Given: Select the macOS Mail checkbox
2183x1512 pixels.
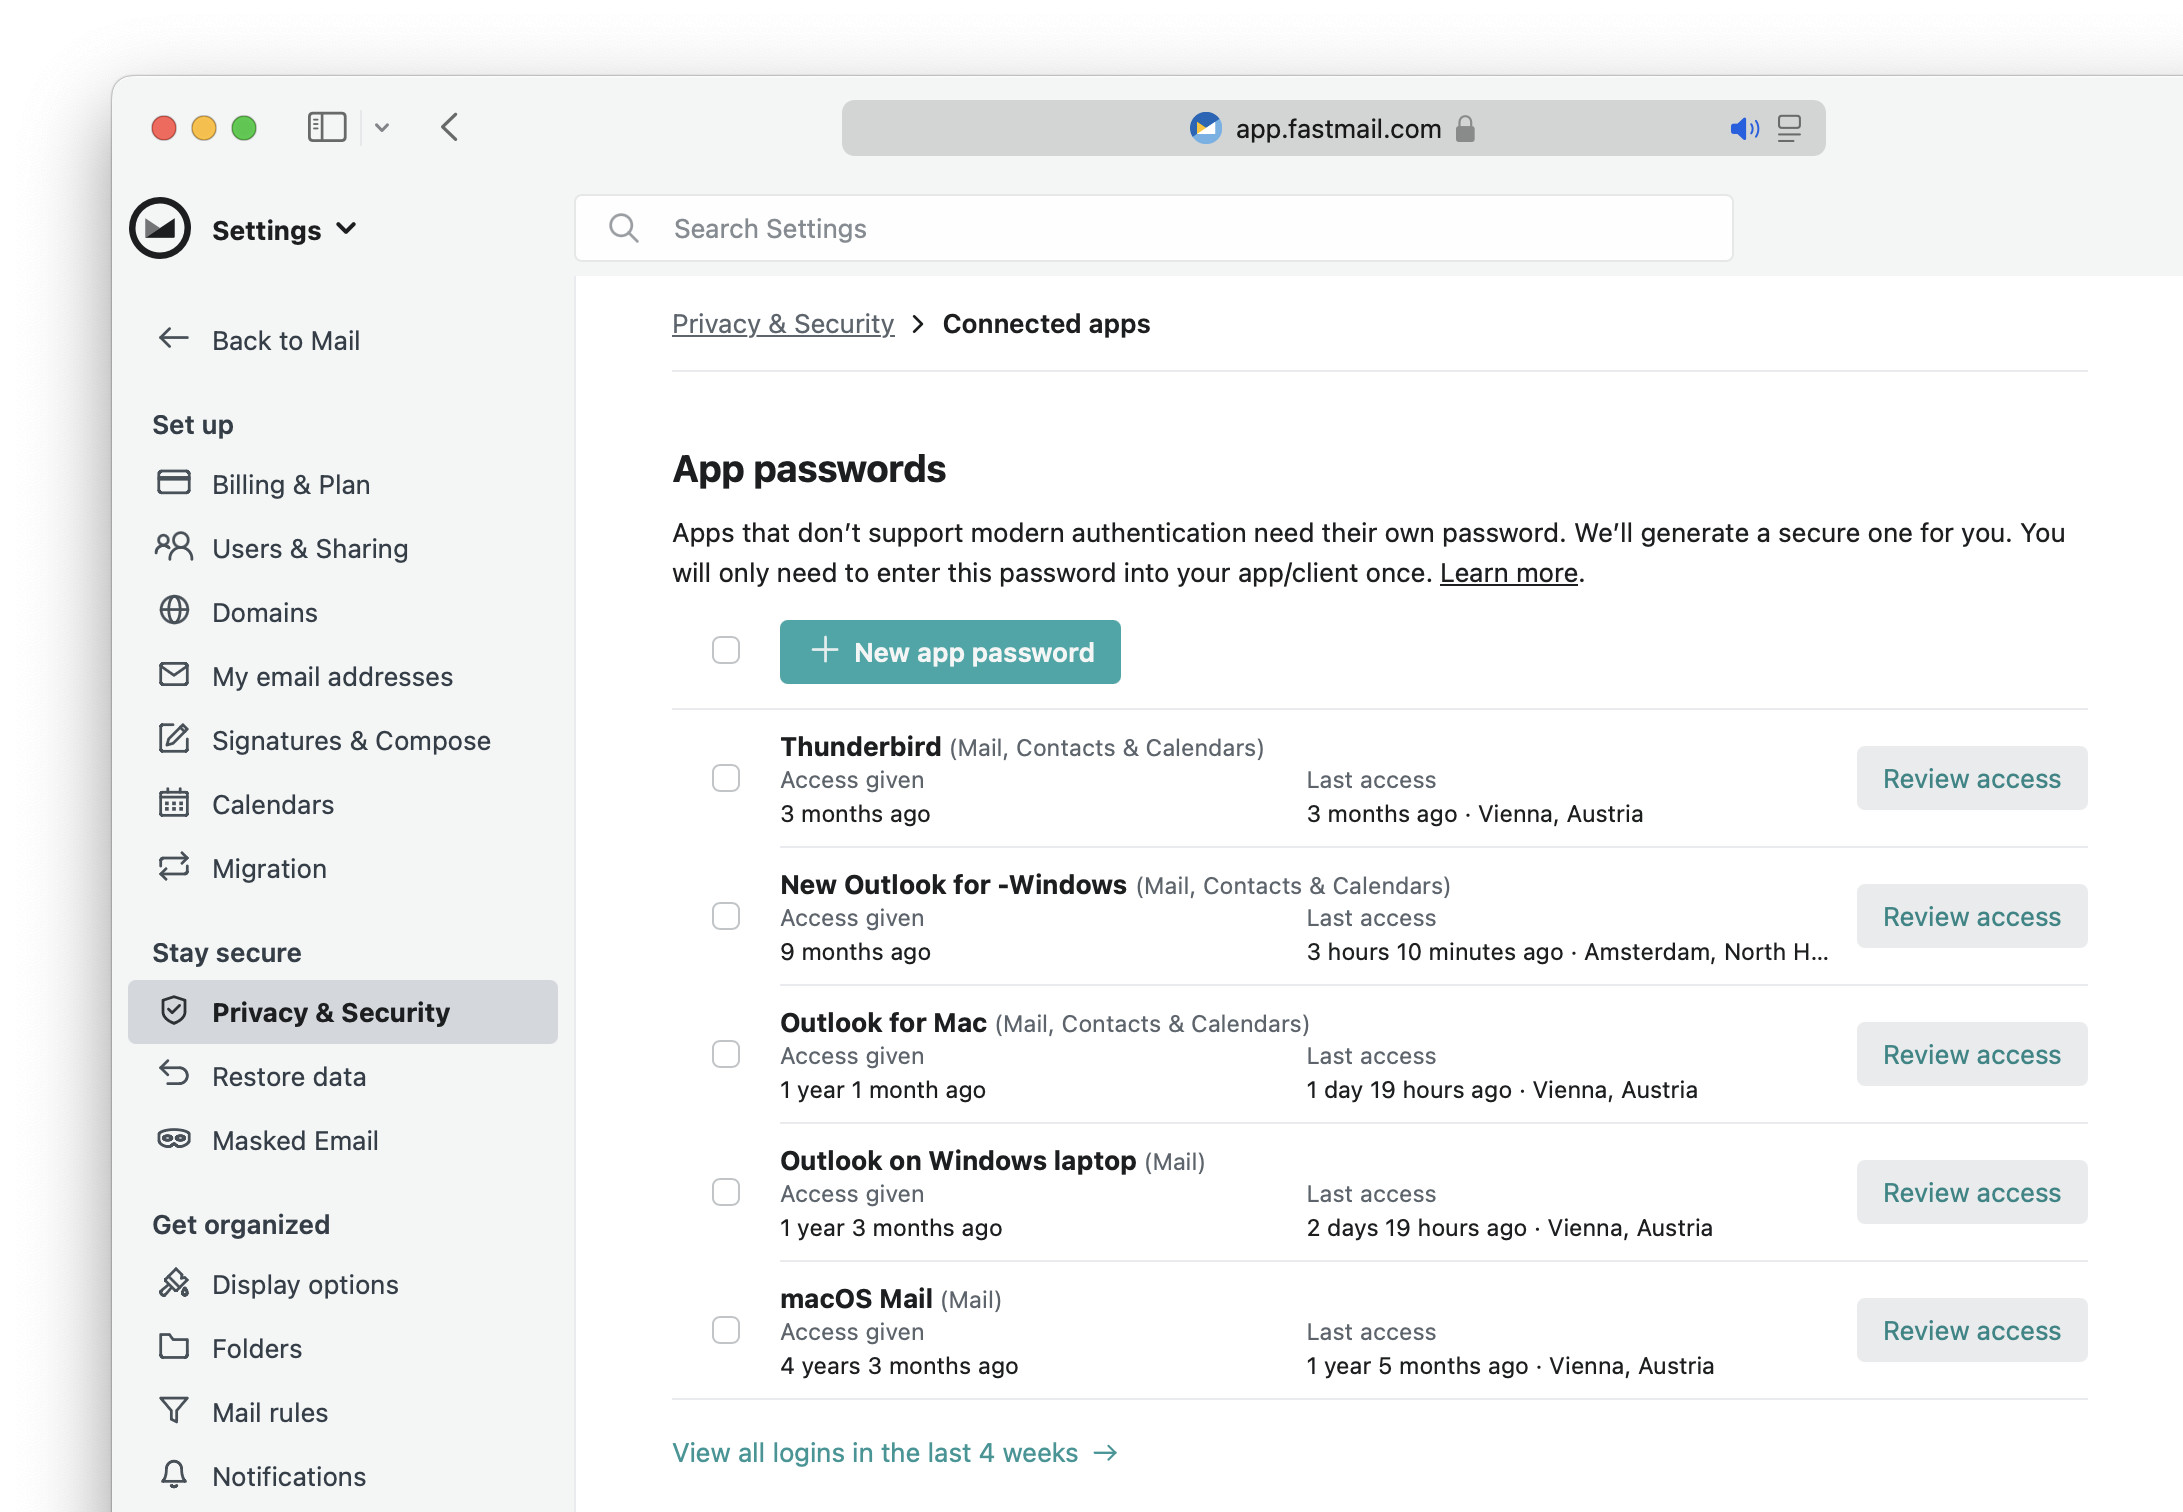Looking at the screenshot, I should (726, 1330).
